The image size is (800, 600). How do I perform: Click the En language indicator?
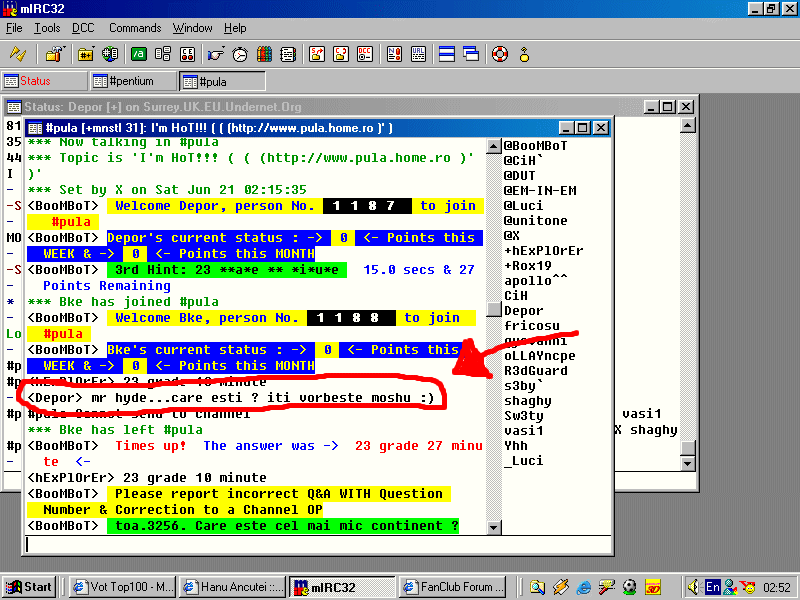[712, 587]
